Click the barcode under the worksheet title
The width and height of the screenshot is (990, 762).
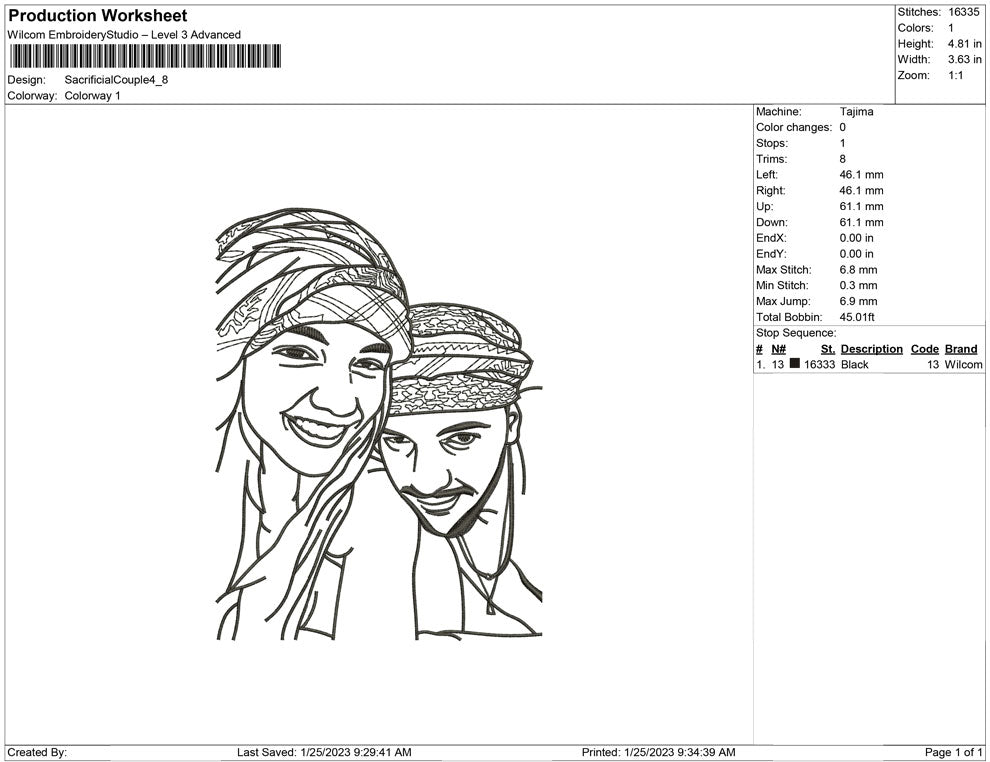point(145,56)
